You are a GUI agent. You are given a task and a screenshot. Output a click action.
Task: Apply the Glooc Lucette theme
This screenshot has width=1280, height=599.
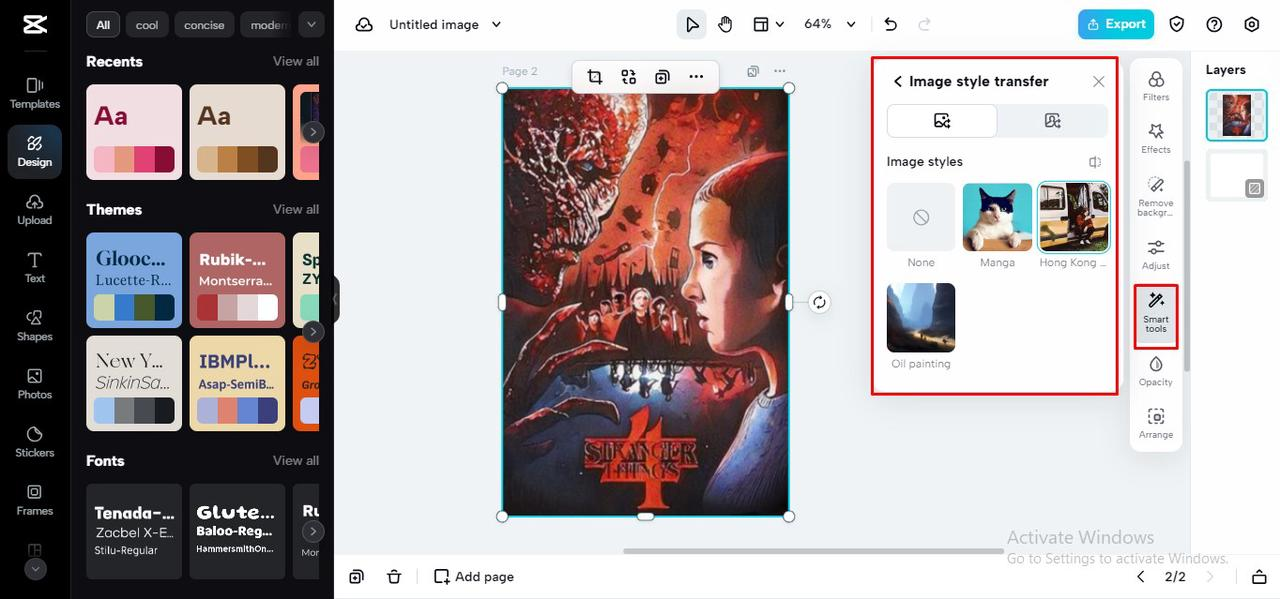134,280
